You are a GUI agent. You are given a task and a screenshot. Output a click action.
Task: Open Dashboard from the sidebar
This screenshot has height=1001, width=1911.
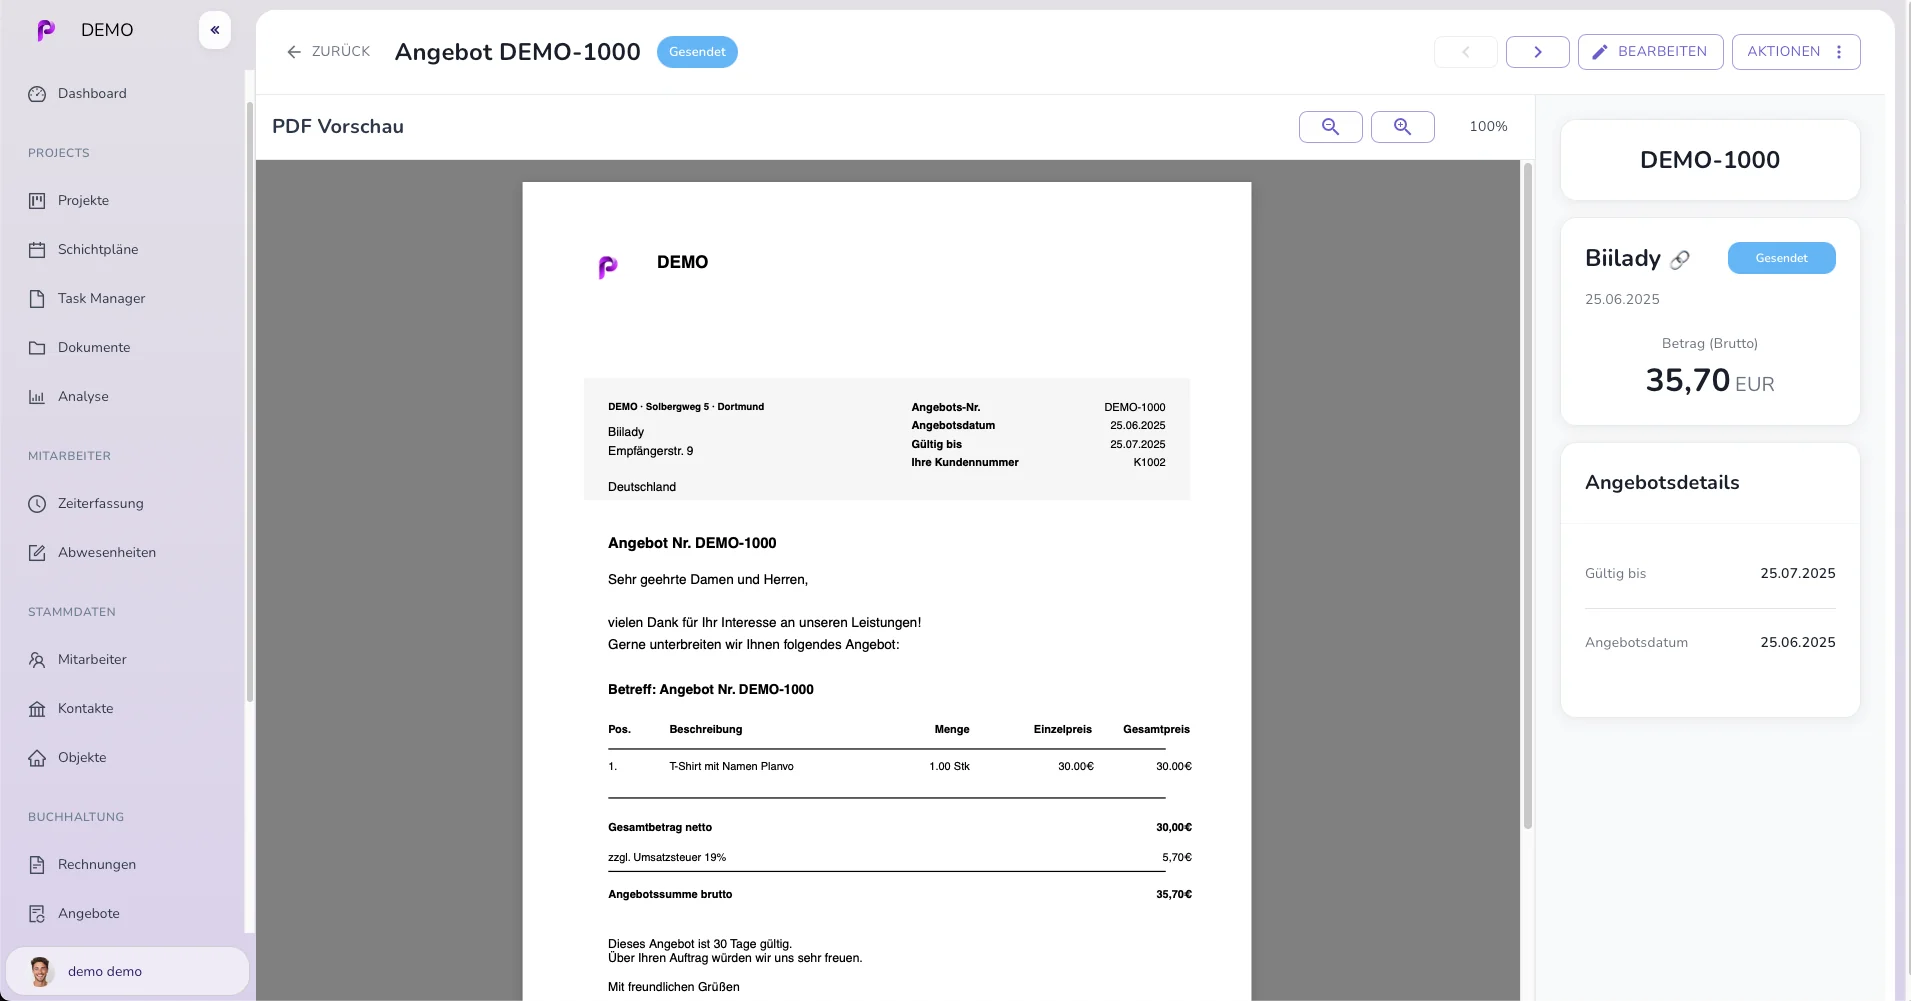pyautogui.click(x=92, y=94)
